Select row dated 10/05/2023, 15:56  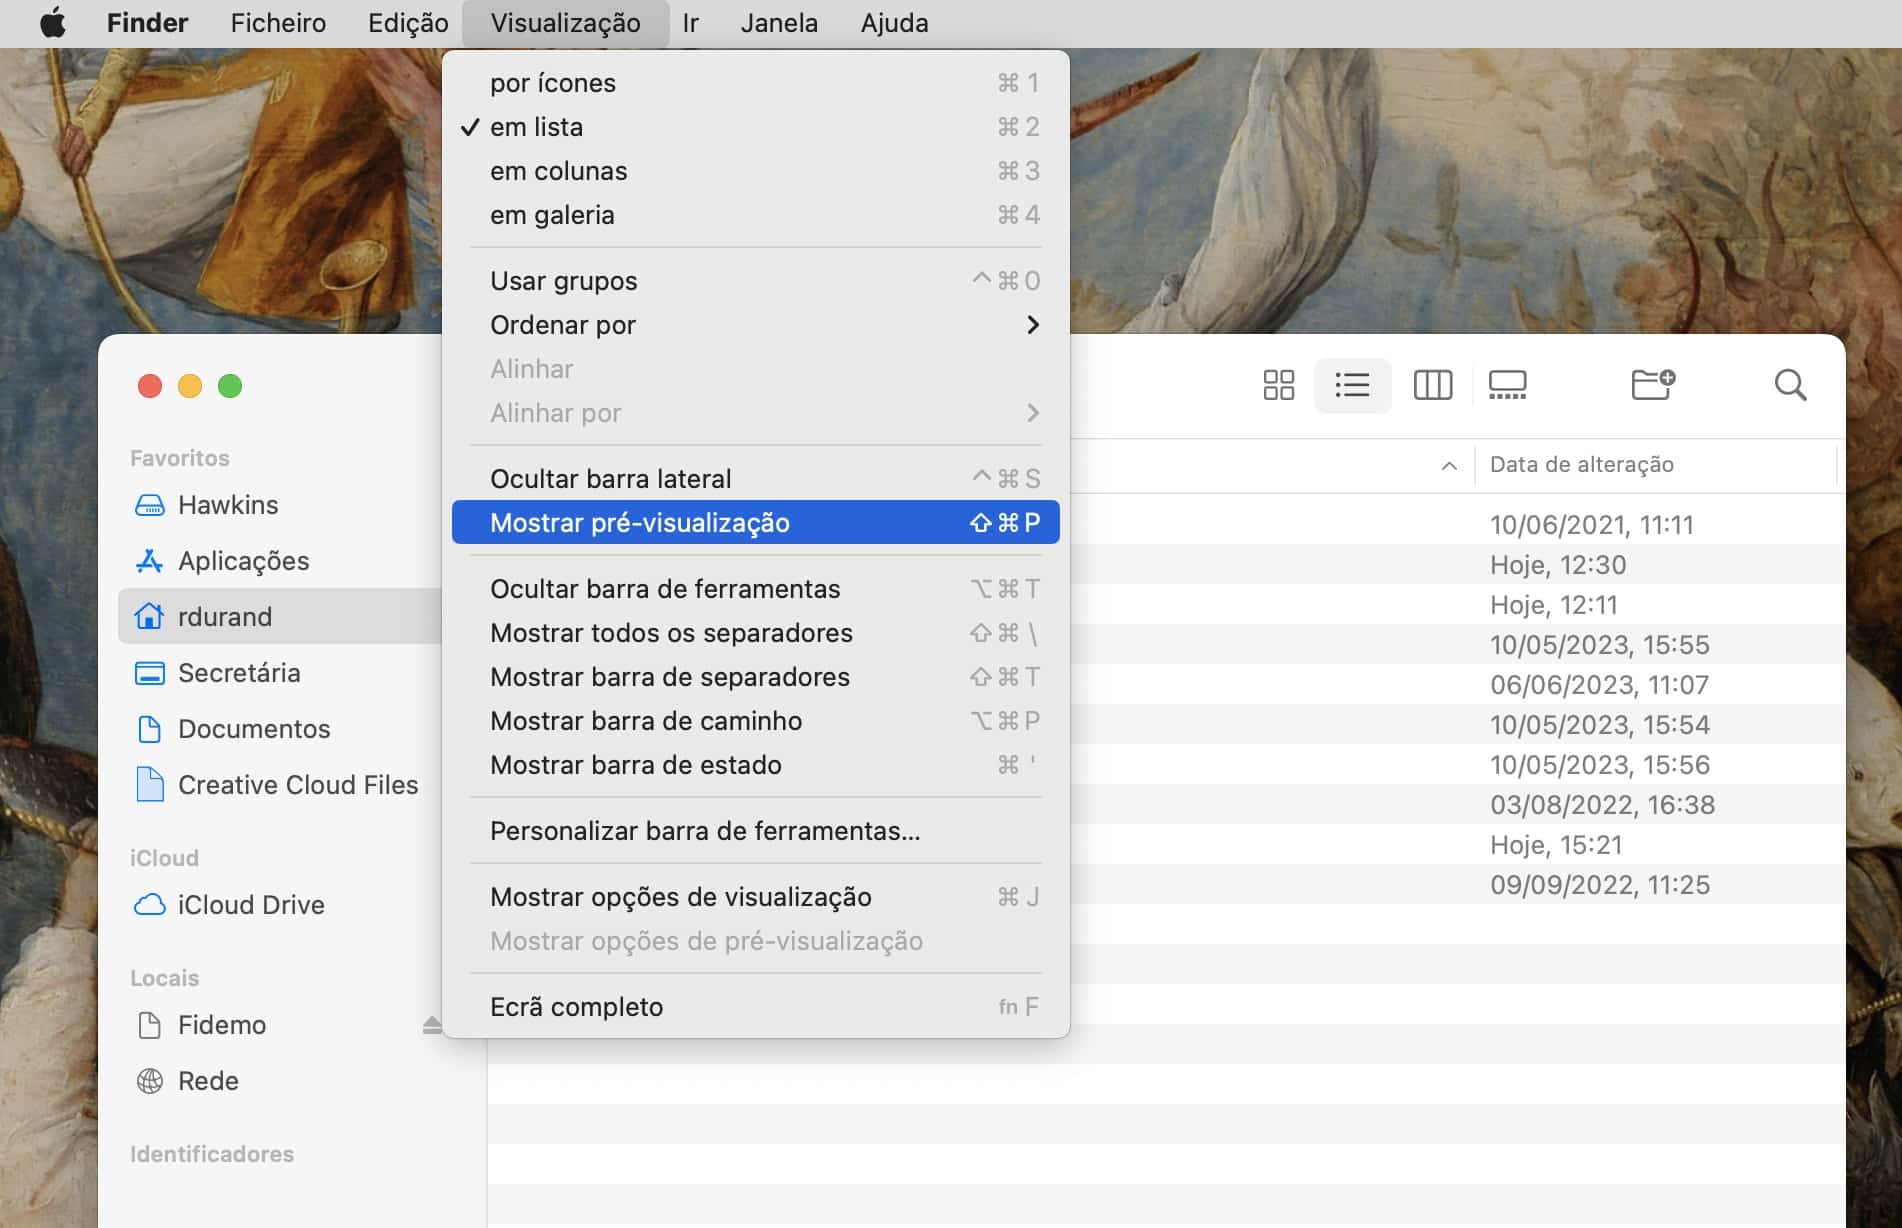[x=1457, y=765]
